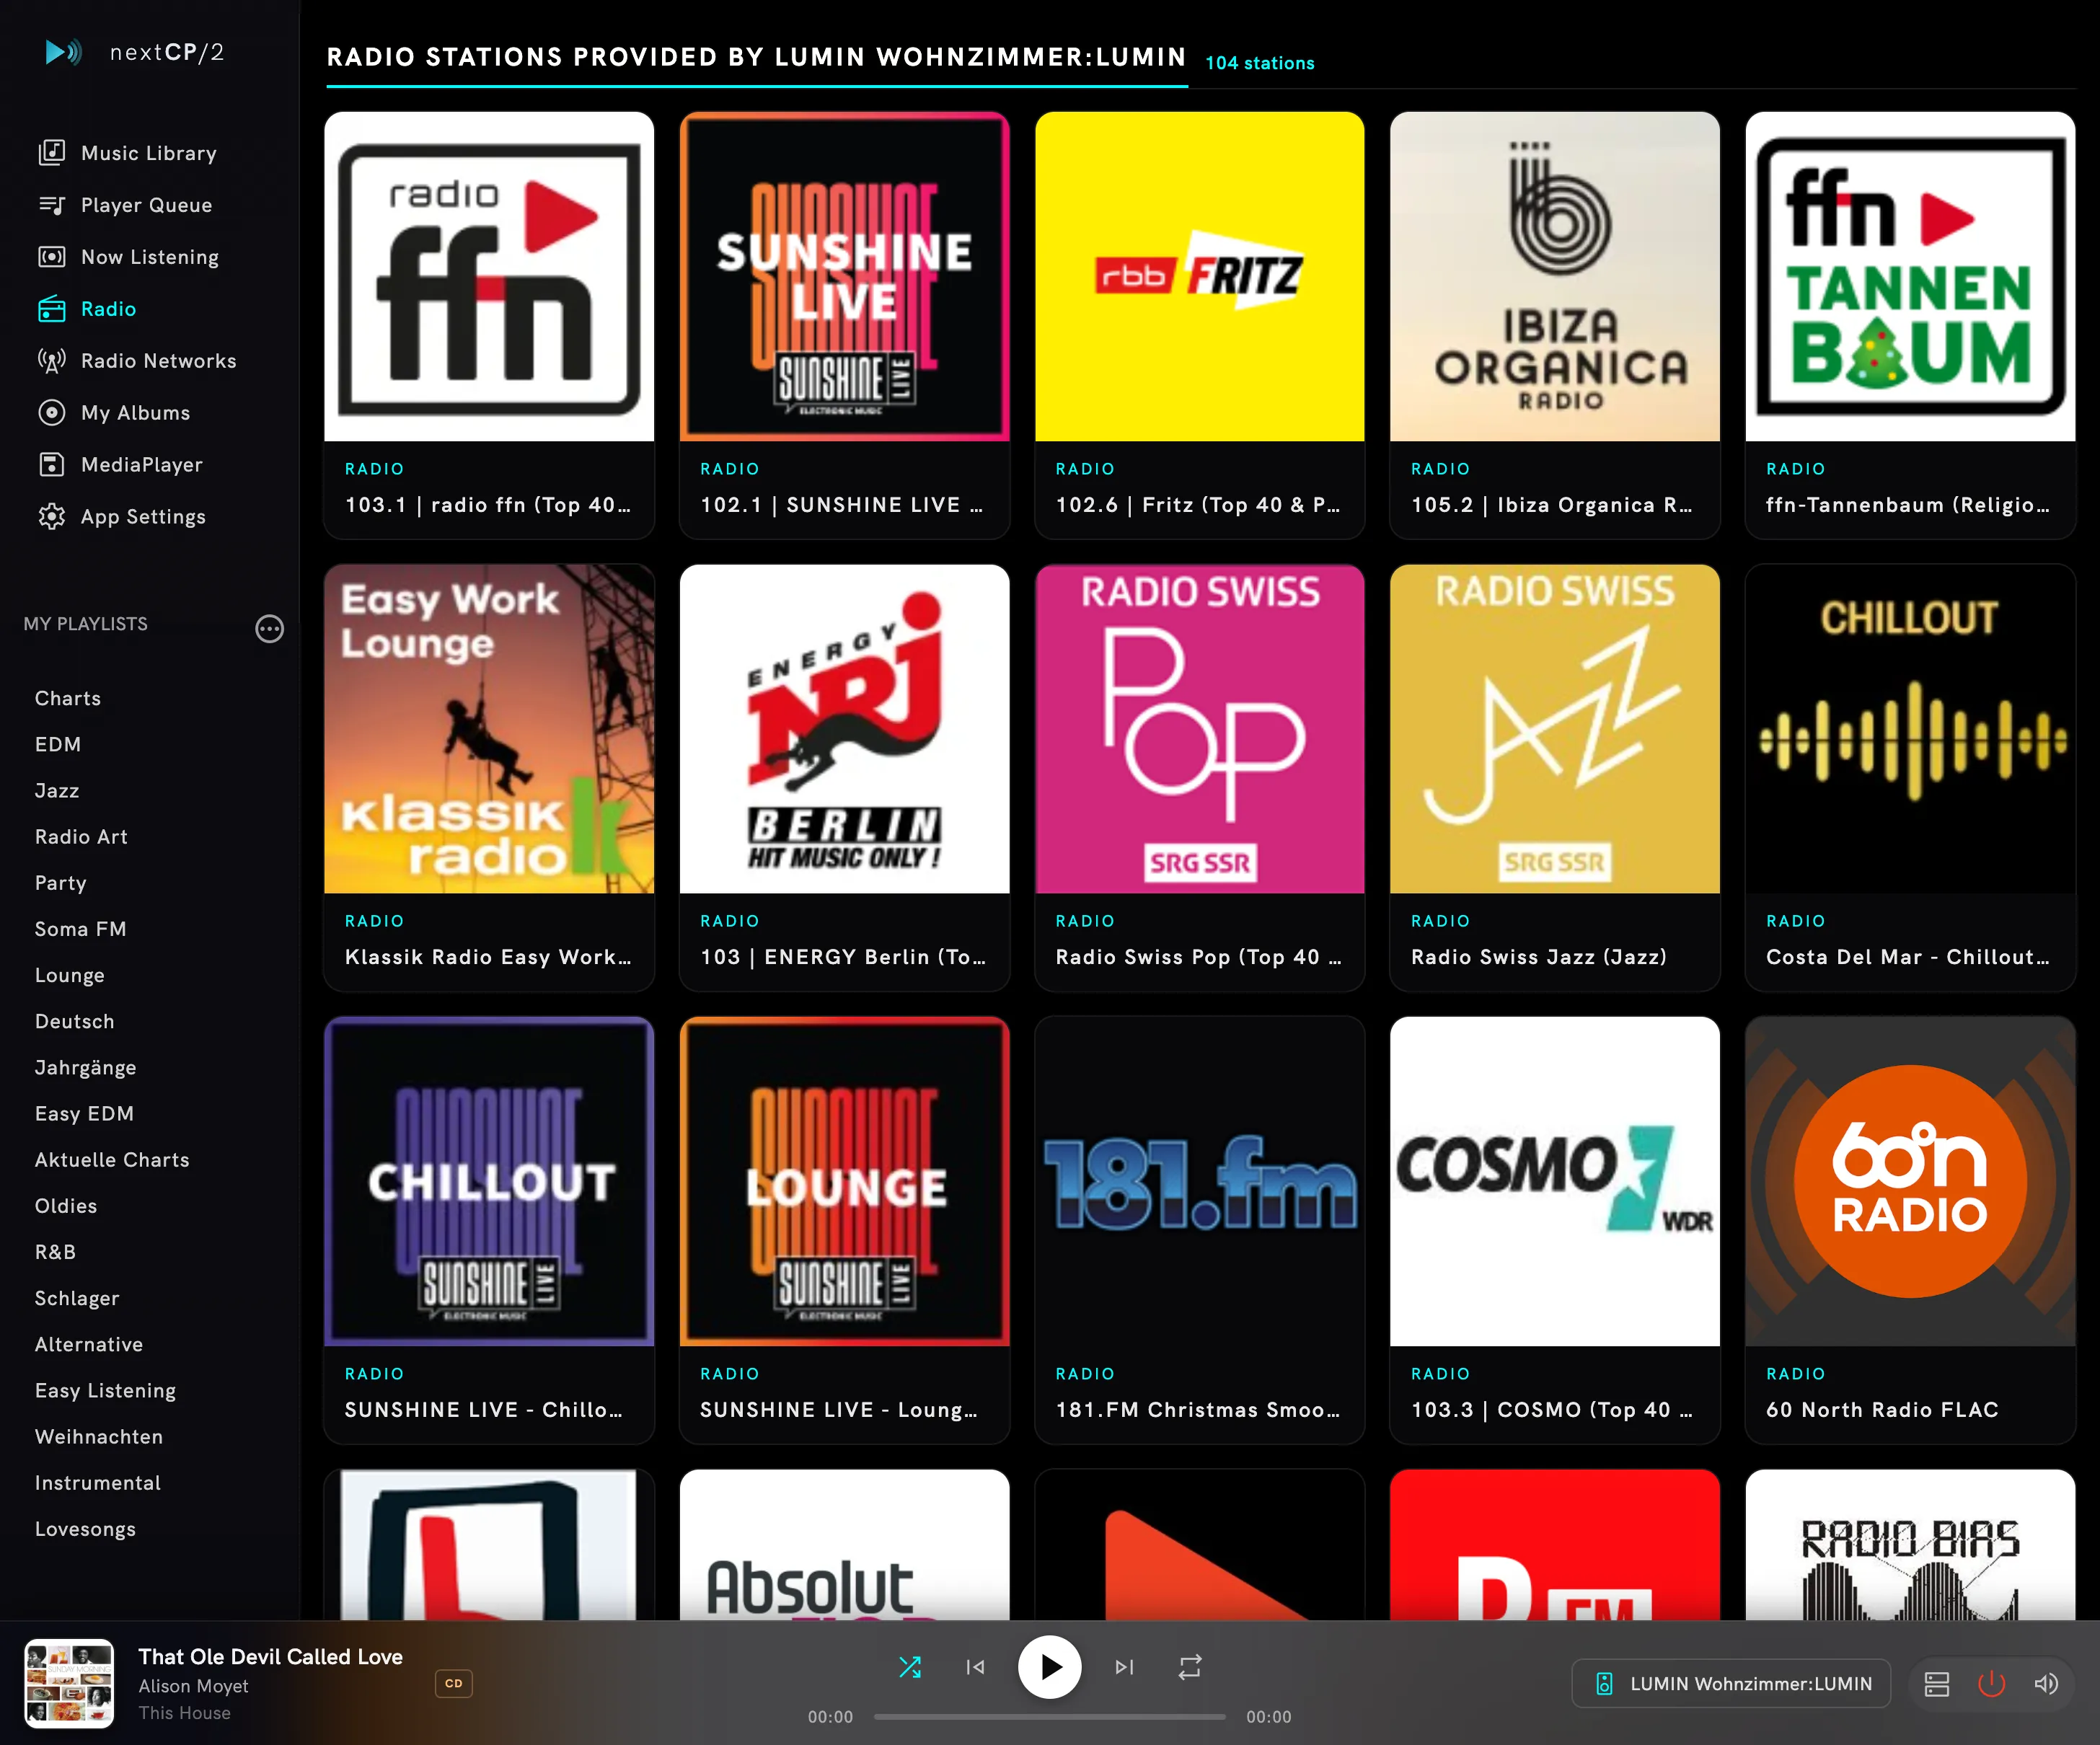
Task: Click the nextCP/2 logo icon
Action: point(64,52)
